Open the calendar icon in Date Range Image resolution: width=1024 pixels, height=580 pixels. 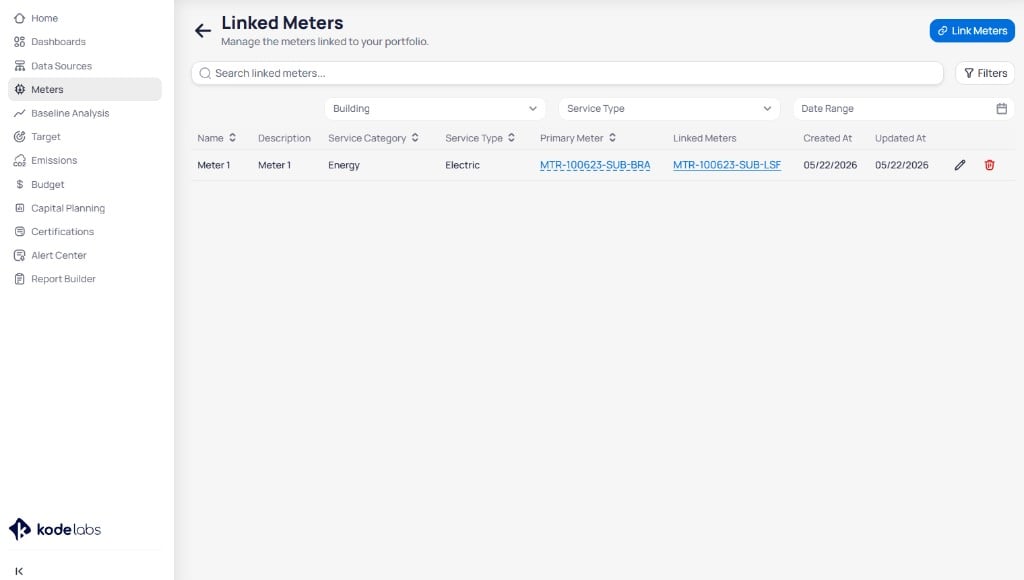coord(1002,108)
